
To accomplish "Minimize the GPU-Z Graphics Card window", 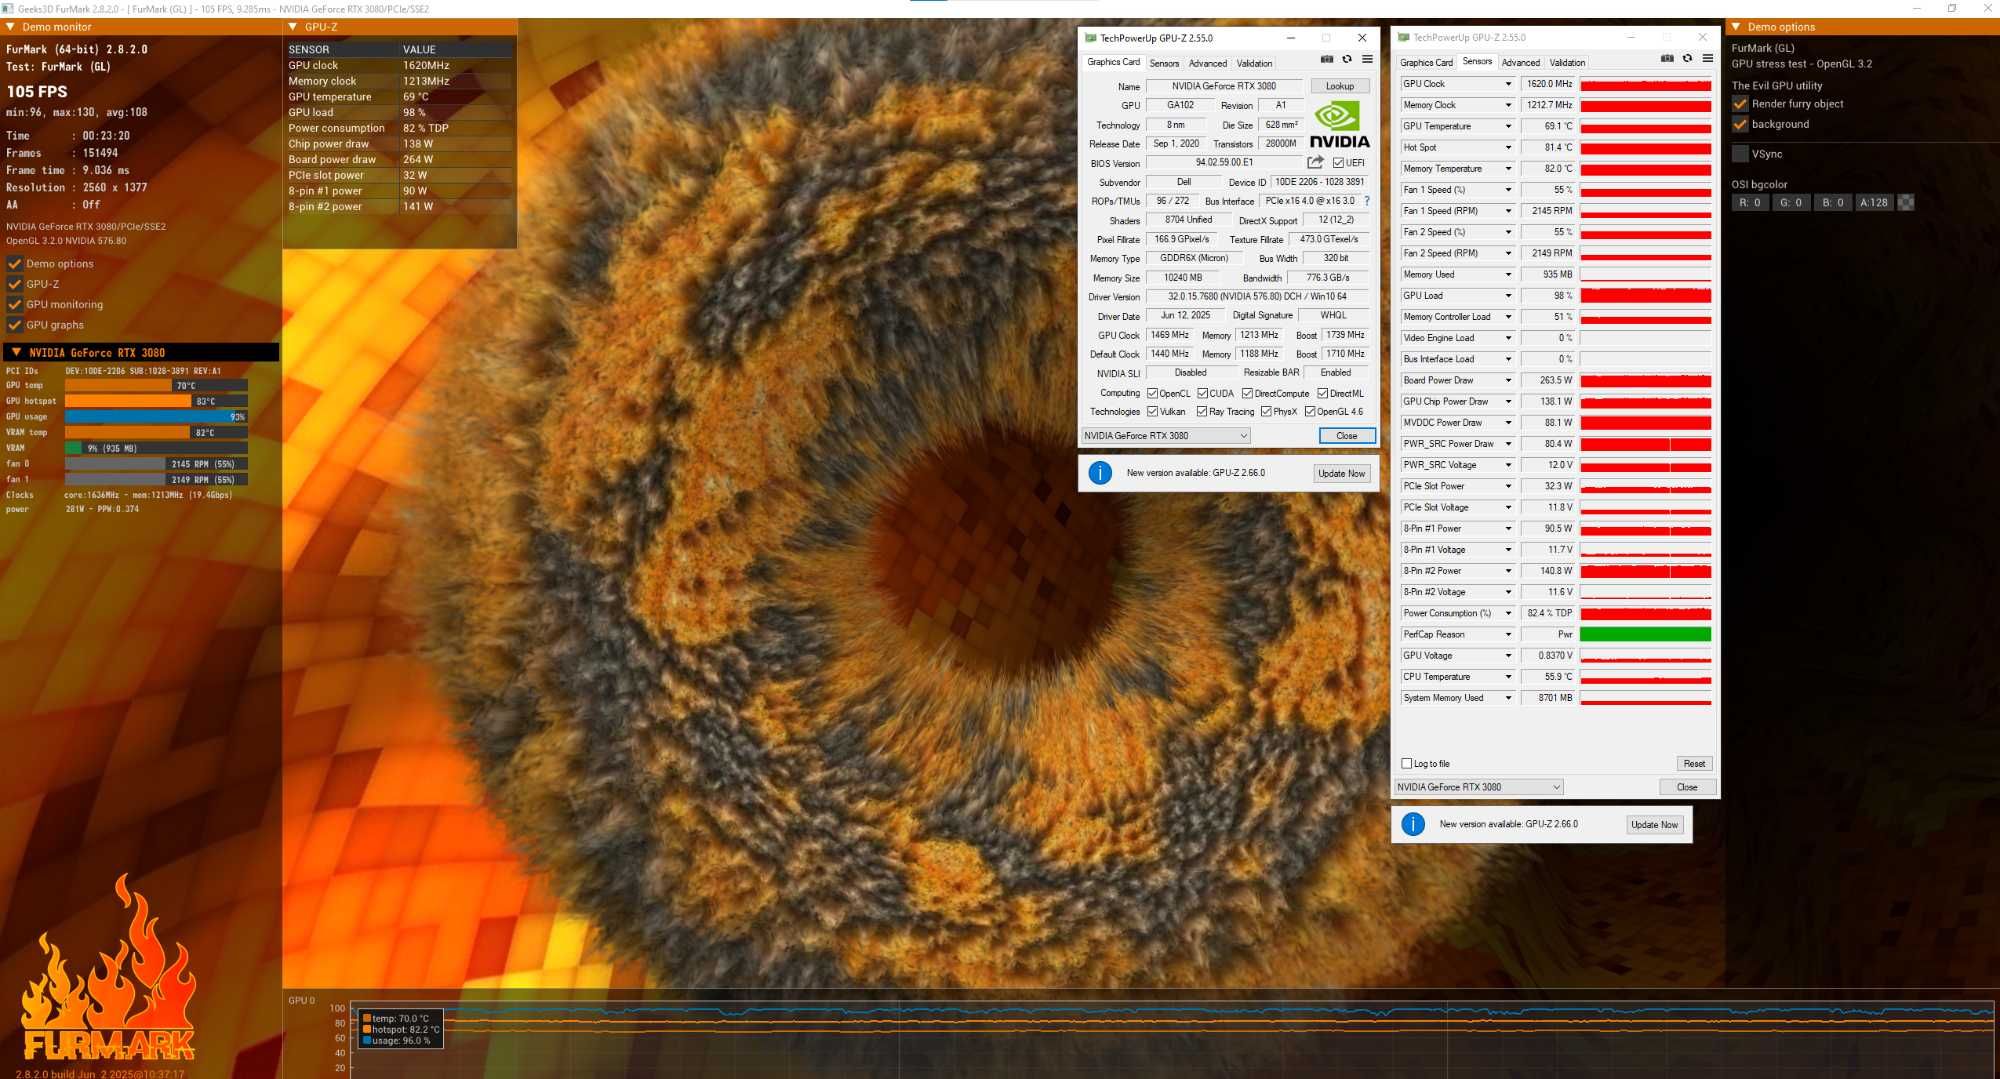I will [1291, 38].
